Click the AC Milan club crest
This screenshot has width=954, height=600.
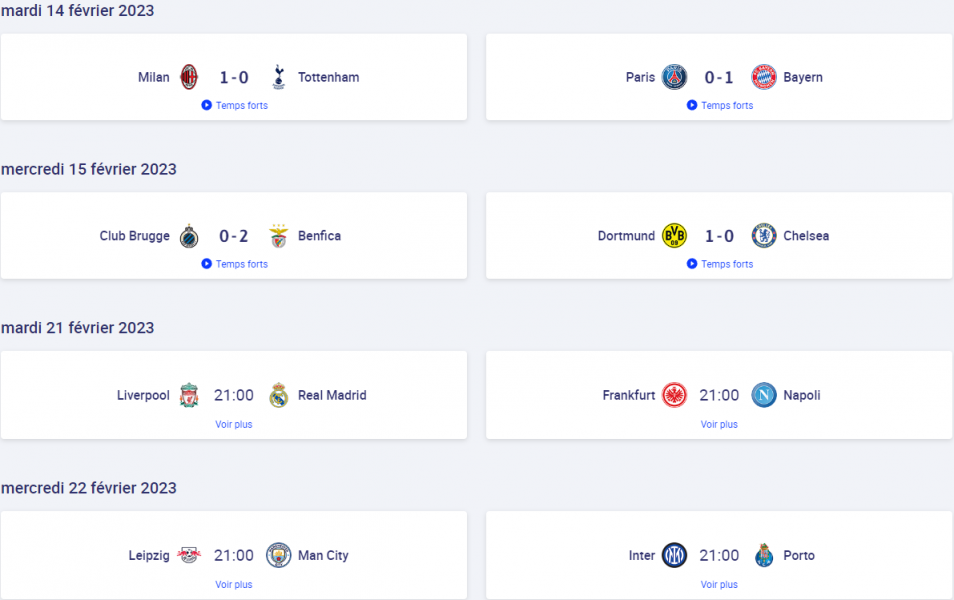(x=189, y=77)
